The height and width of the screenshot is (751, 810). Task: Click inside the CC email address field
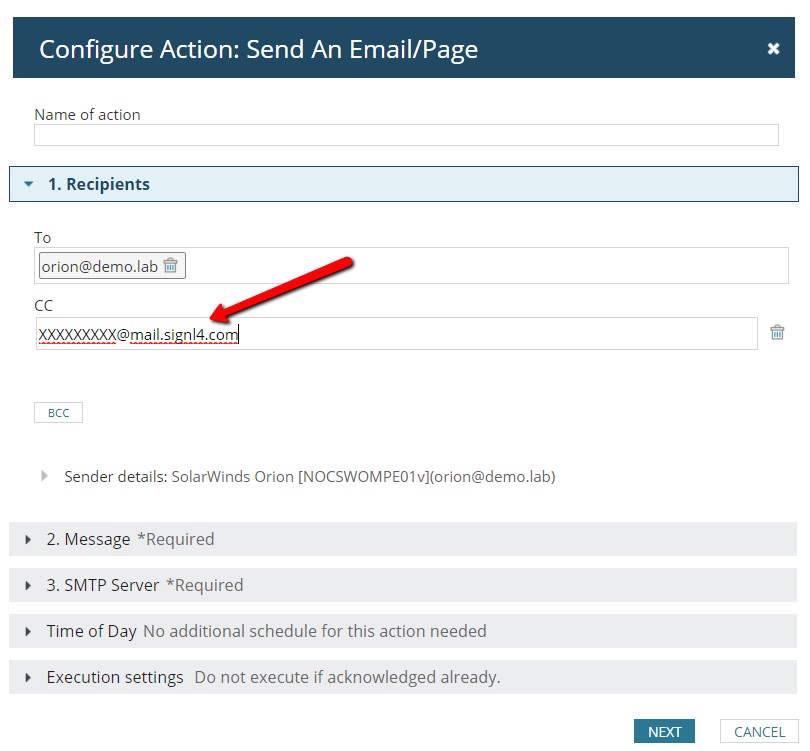point(396,334)
